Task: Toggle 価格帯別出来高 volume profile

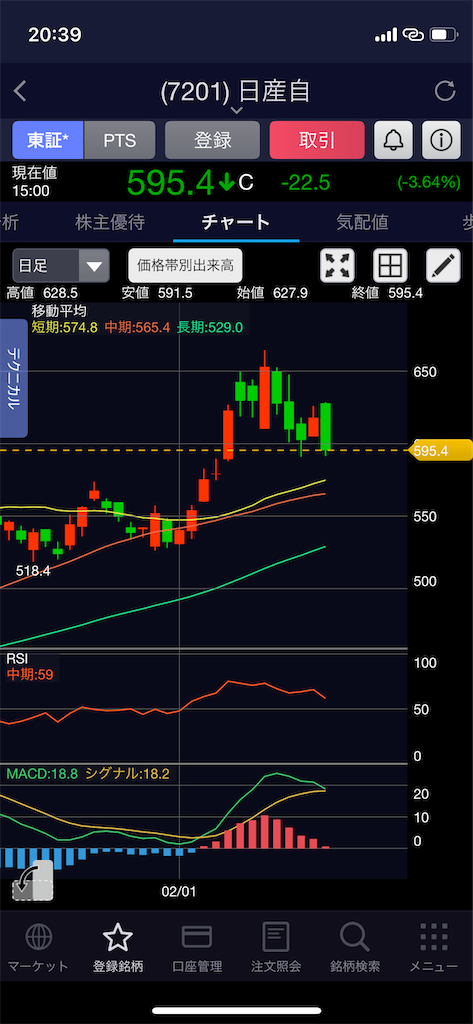Action: (x=186, y=265)
